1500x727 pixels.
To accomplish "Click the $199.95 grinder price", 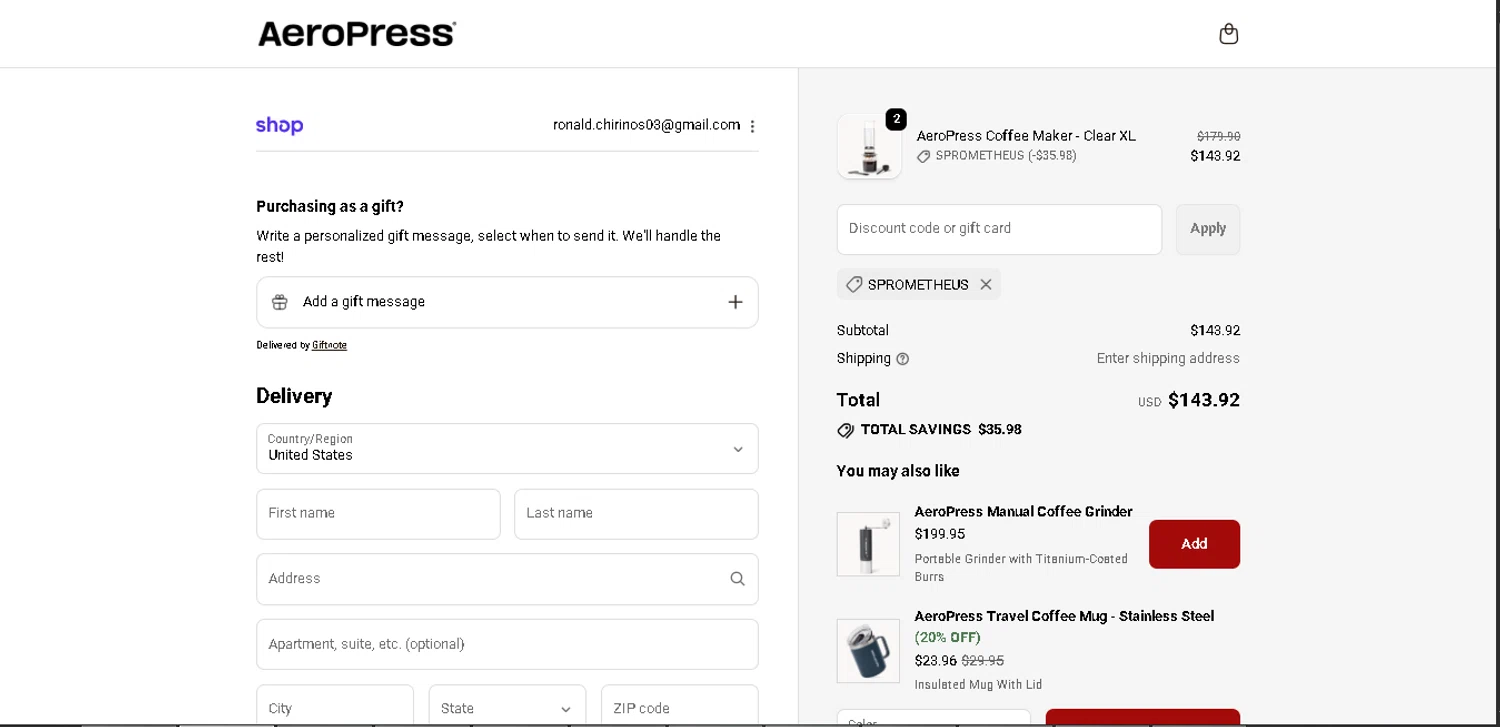I will [x=939, y=534].
